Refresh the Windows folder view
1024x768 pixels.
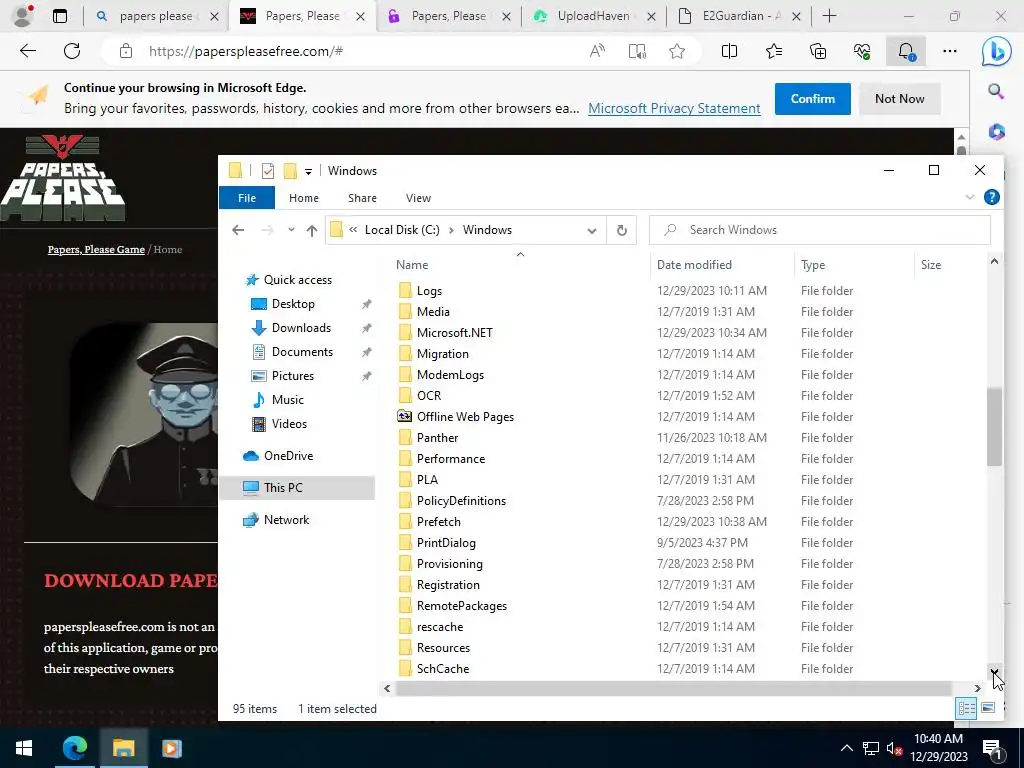622,230
